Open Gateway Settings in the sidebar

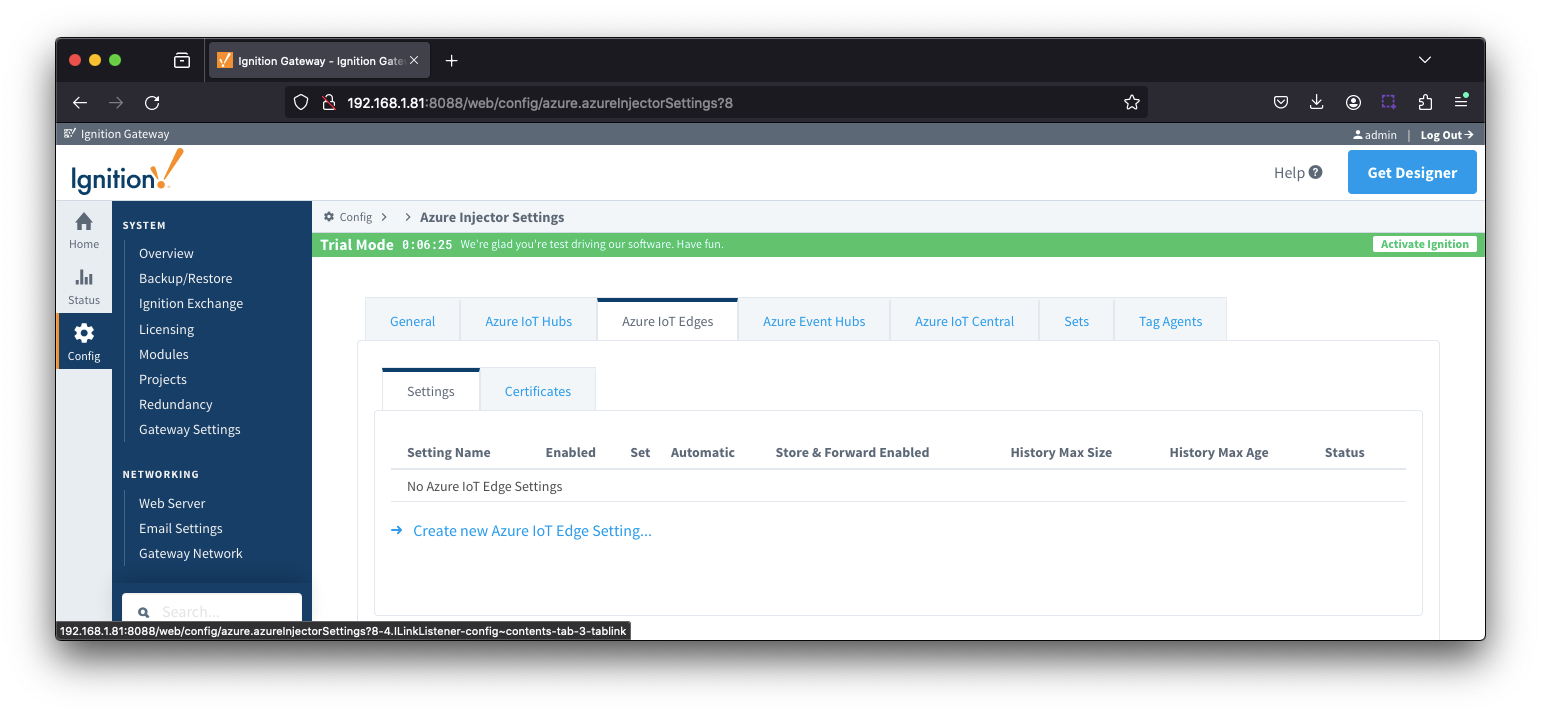[189, 429]
